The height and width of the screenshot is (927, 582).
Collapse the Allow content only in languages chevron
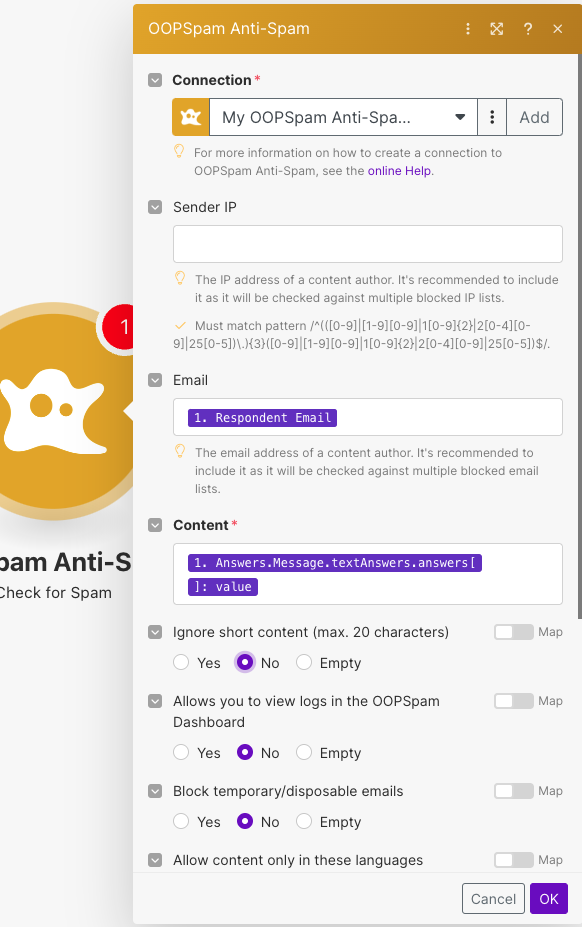(155, 860)
